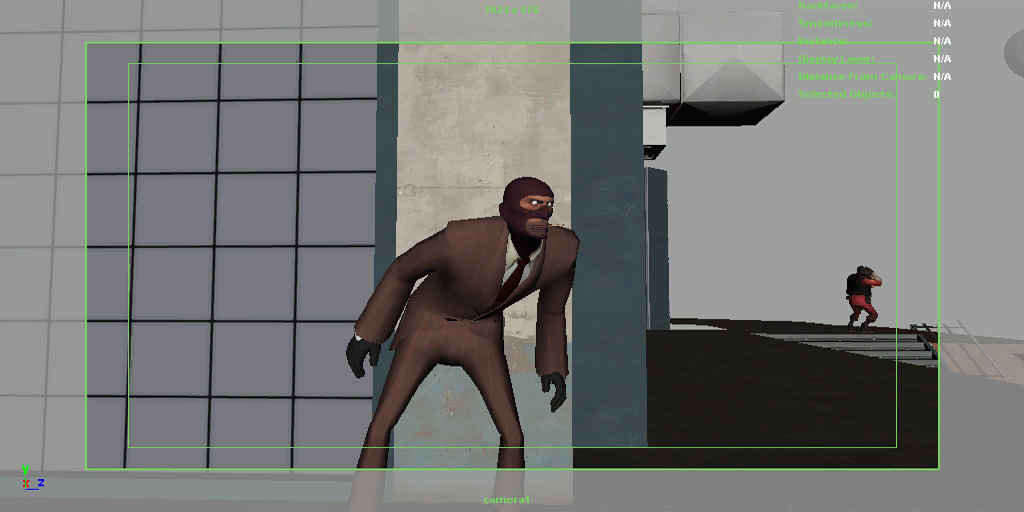Click the '1024 x 576' resolution label
The width and height of the screenshot is (1024, 512).
point(512,10)
